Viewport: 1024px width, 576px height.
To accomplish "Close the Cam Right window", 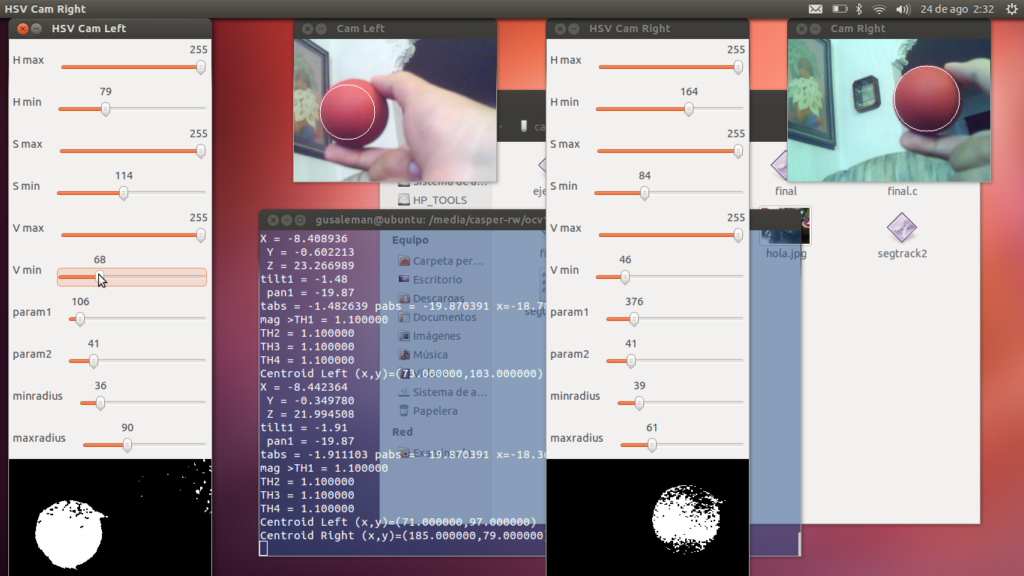I will click(802, 29).
